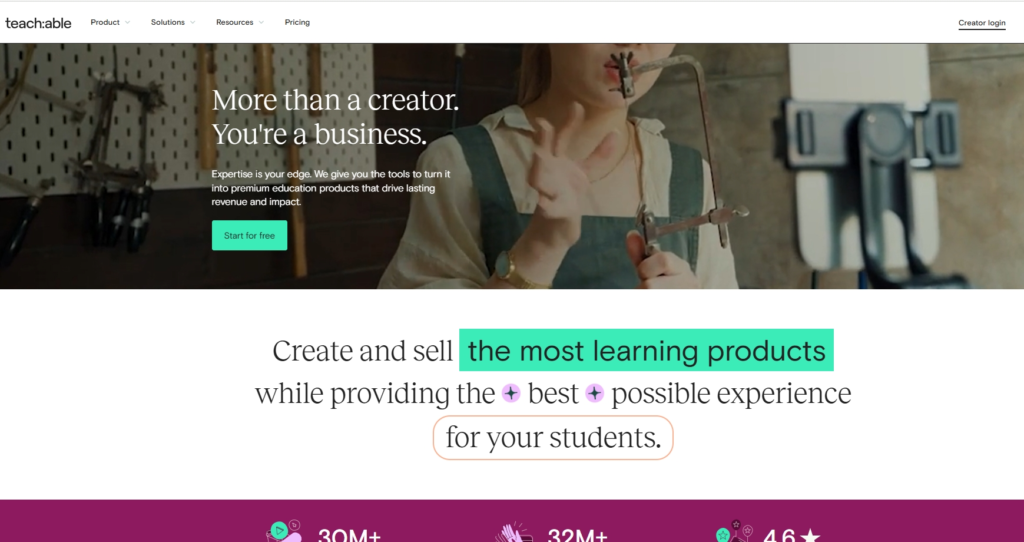Open the Creator login link
This screenshot has height=542, width=1024.
[x=982, y=23]
